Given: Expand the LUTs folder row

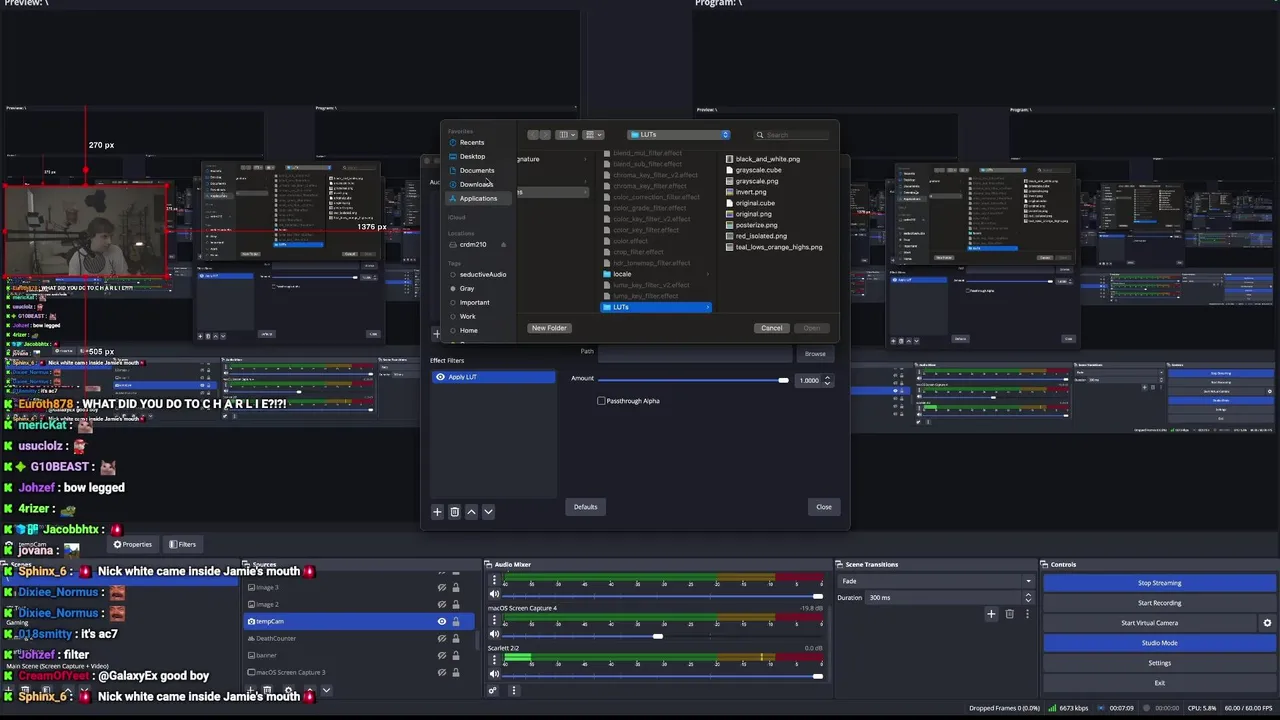Looking at the screenshot, I should coord(707,307).
